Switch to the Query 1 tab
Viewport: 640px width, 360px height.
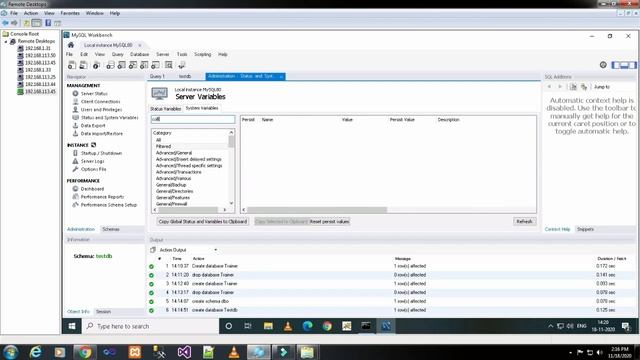(x=157, y=76)
